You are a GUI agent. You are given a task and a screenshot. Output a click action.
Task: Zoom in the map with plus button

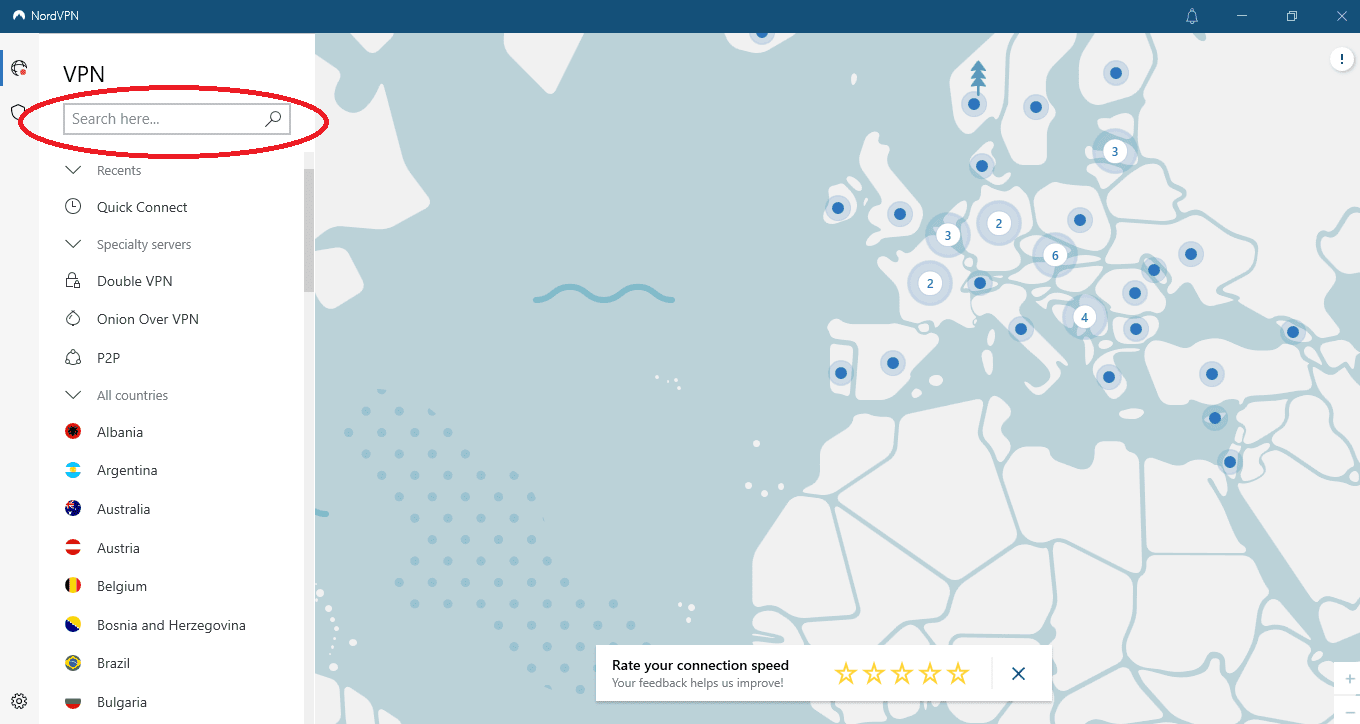pyautogui.click(x=1349, y=678)
